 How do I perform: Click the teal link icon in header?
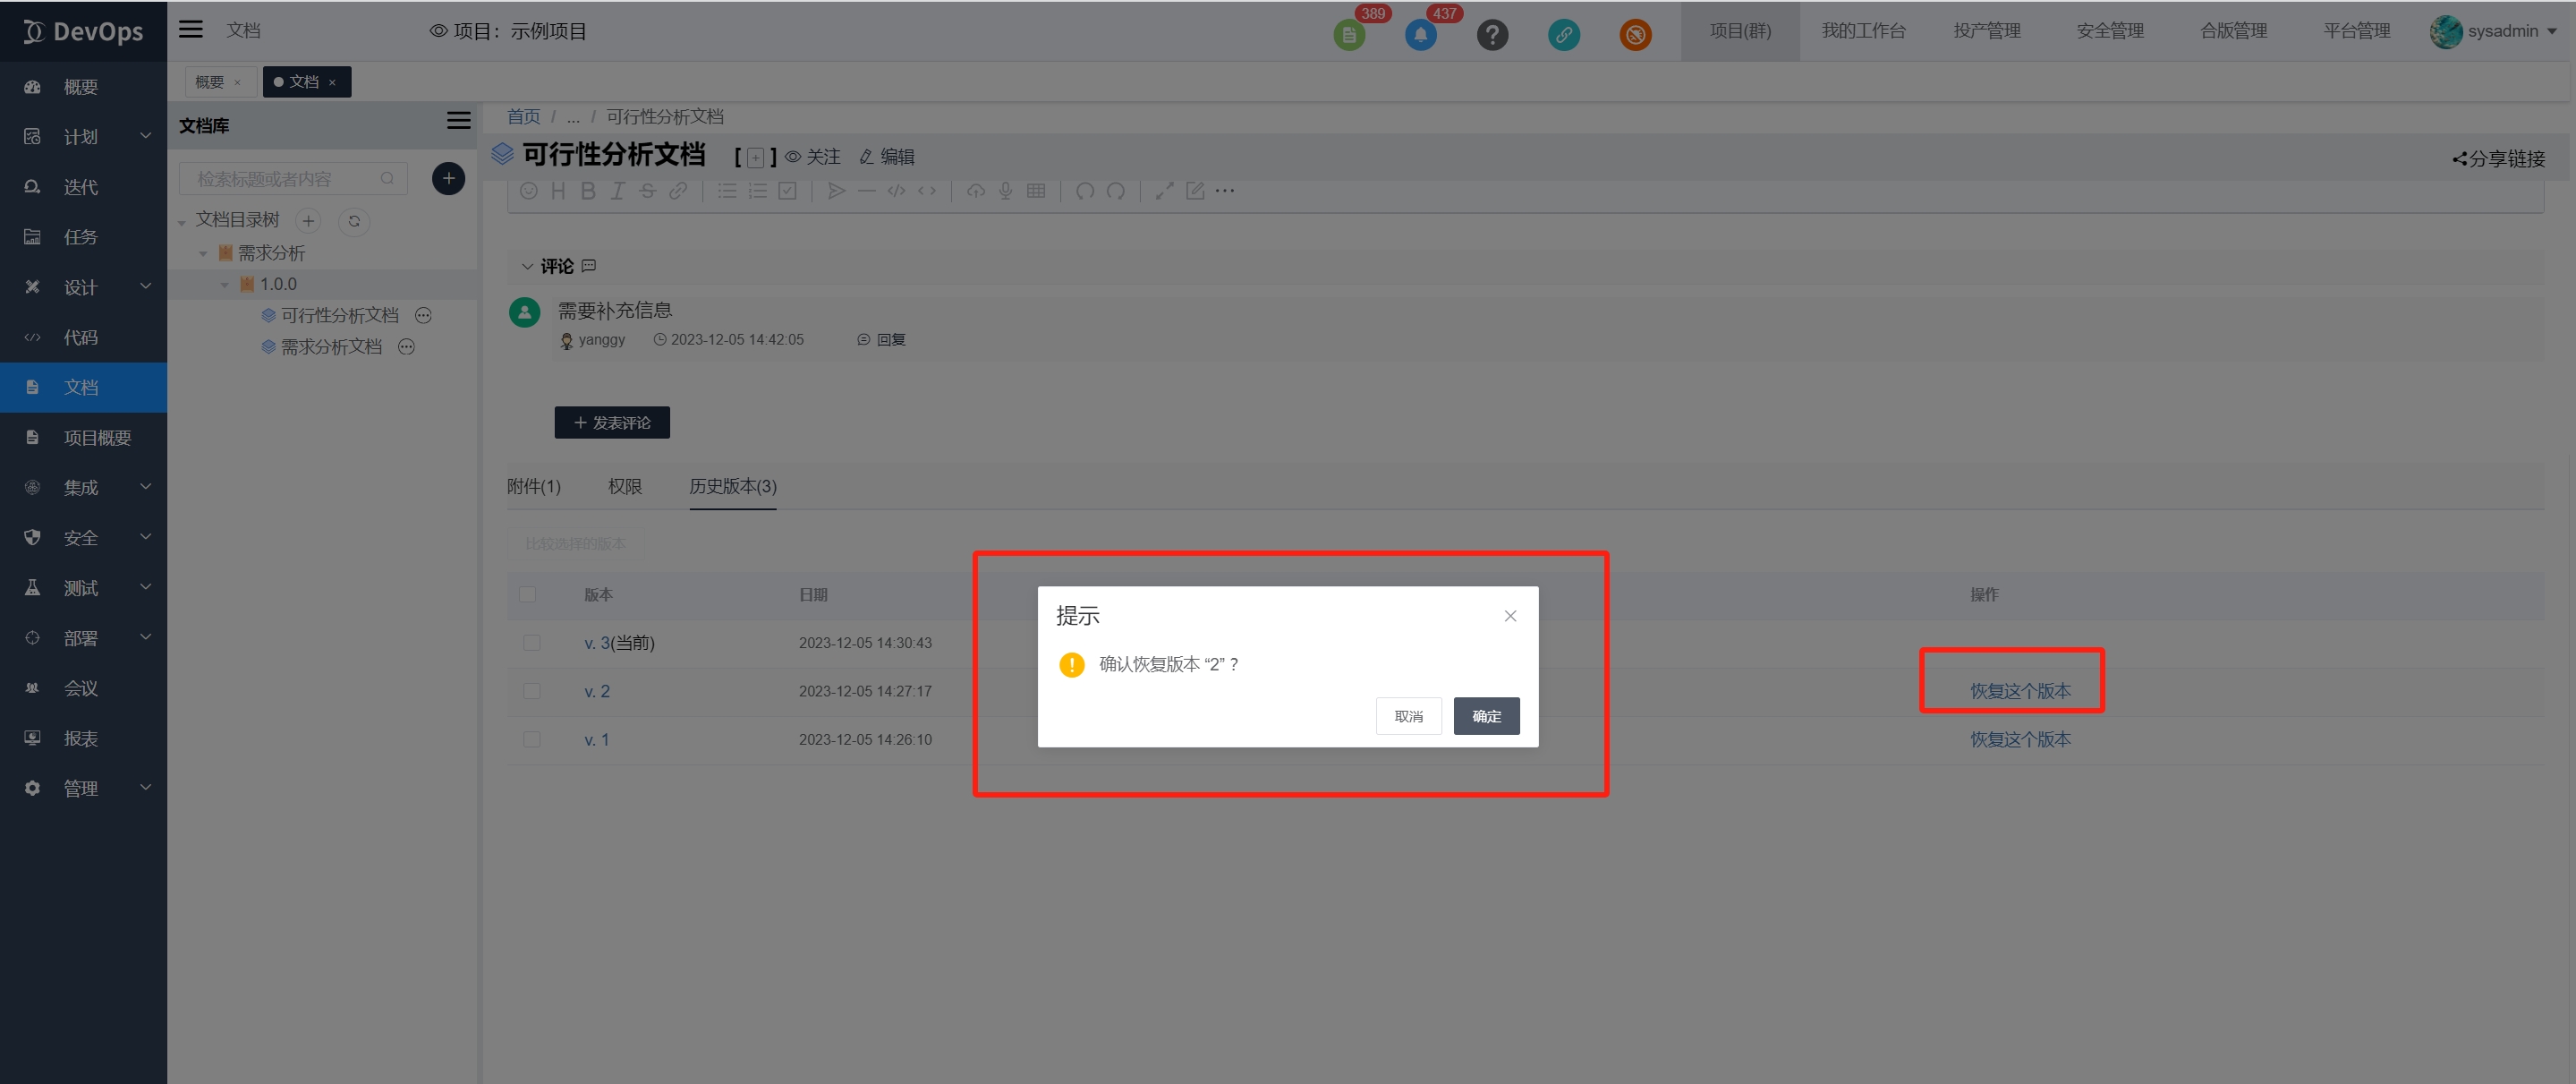tap(1563, 35)
